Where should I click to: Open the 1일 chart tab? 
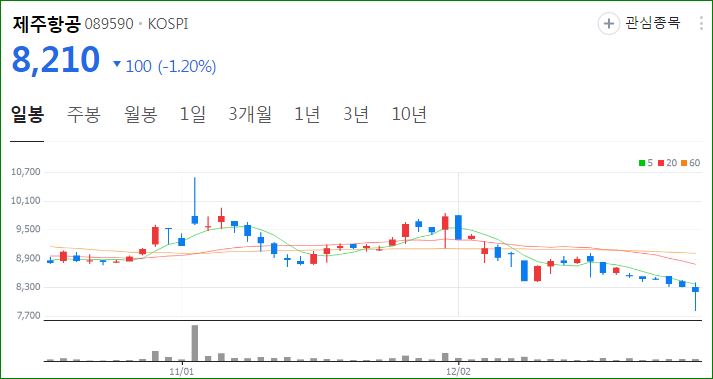[x=193, y=115]
